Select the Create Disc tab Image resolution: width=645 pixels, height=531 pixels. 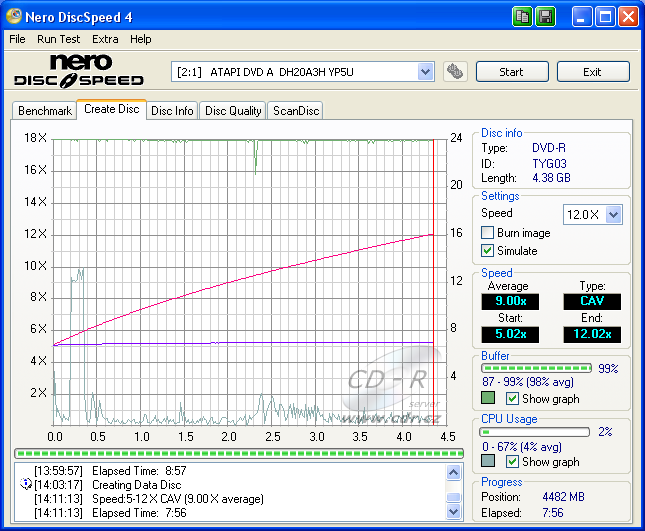pos(111,109)
